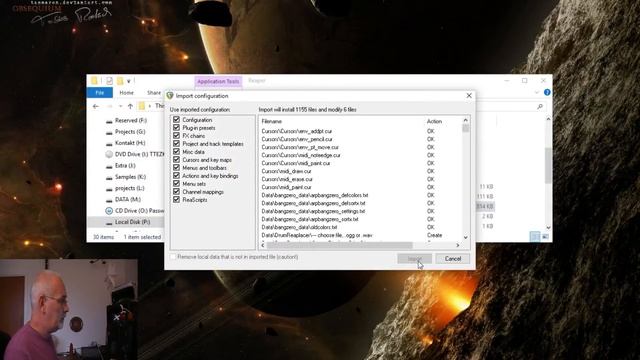Toggle Cursors and key maps checkbox

coord(176,160)
